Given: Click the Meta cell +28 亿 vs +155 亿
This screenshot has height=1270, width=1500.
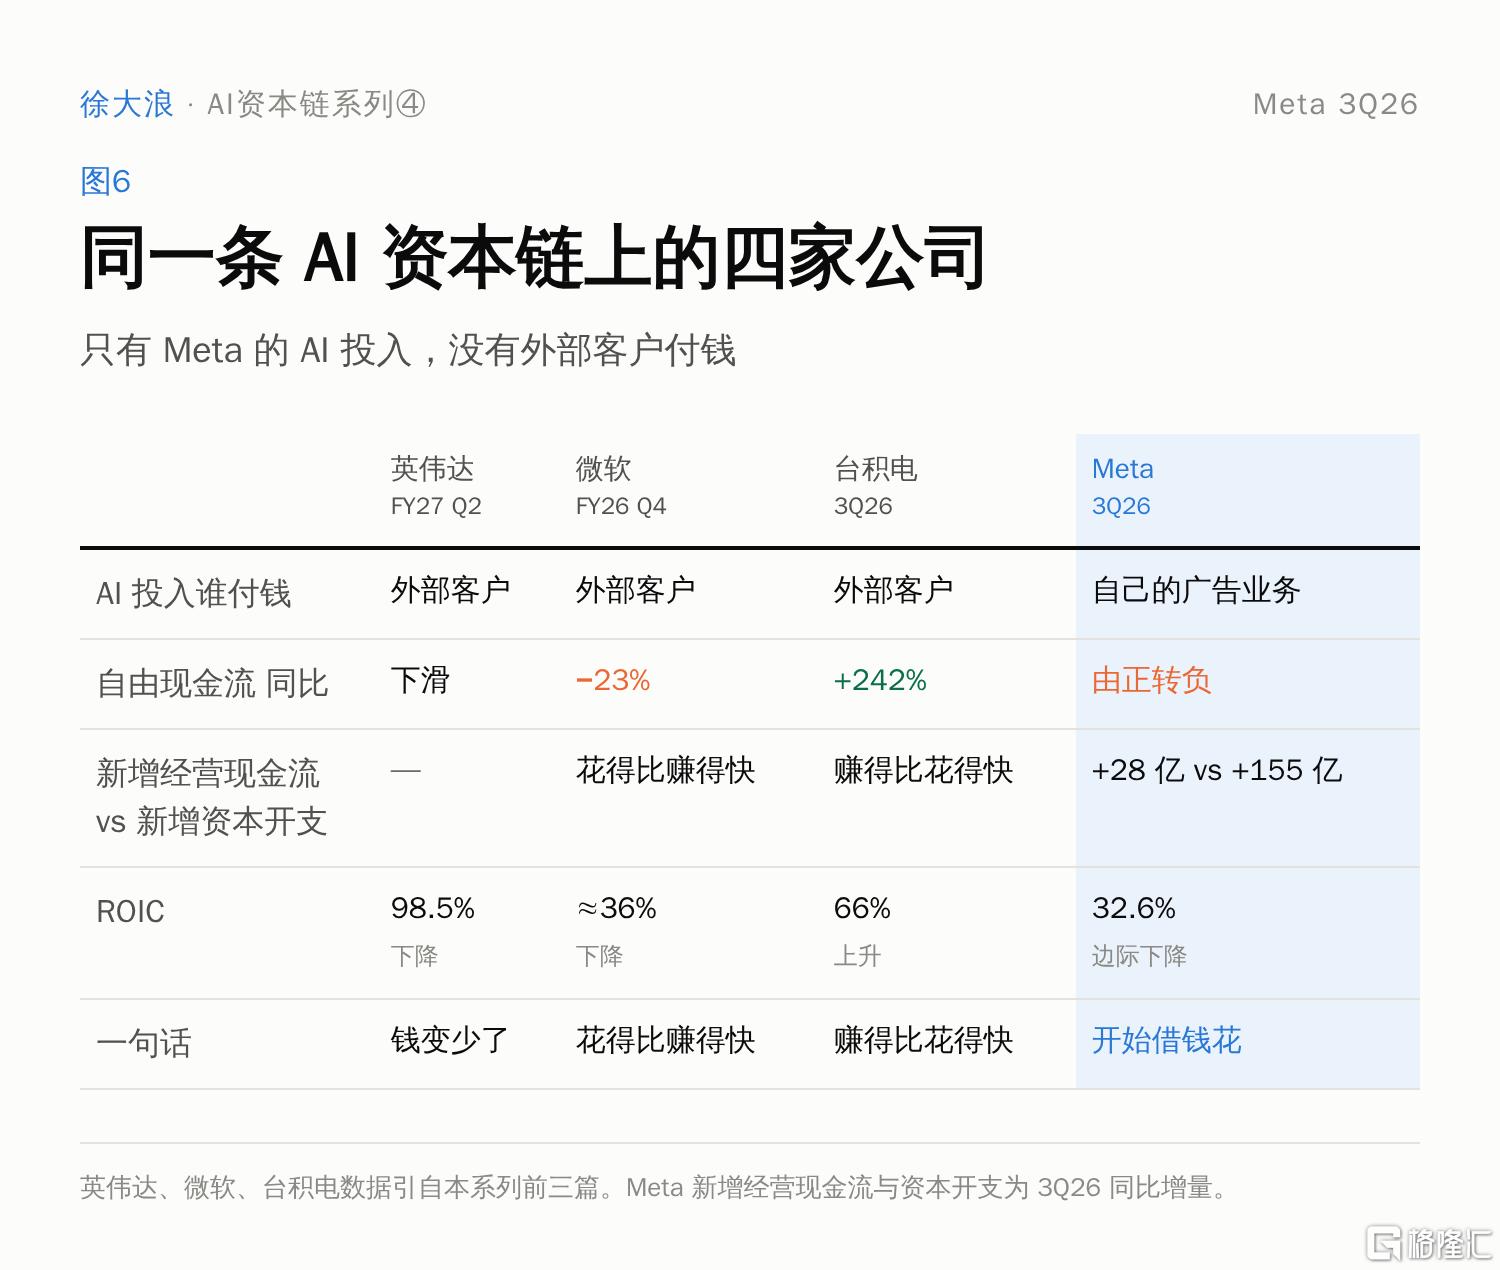Looking at the screenshot, I should point(1217,770).
